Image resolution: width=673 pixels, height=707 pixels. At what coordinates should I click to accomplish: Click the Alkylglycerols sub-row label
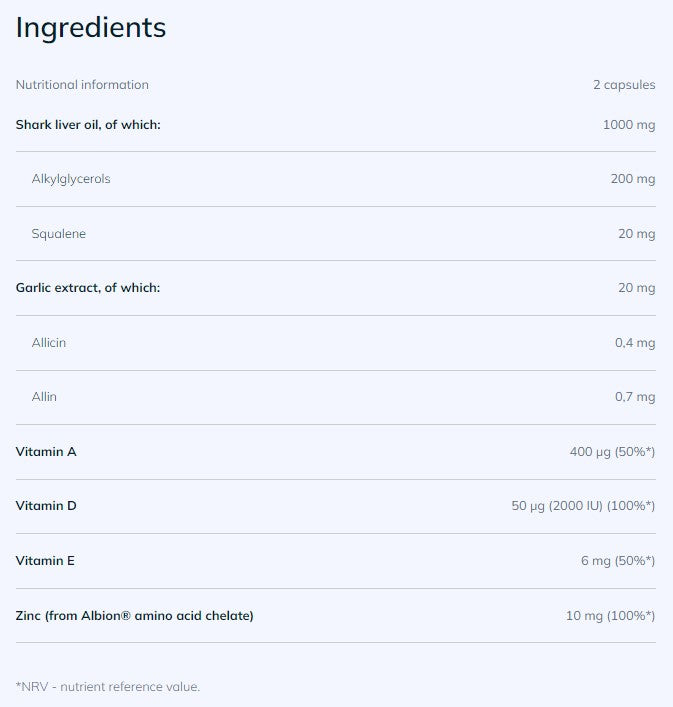click(71, 179)
